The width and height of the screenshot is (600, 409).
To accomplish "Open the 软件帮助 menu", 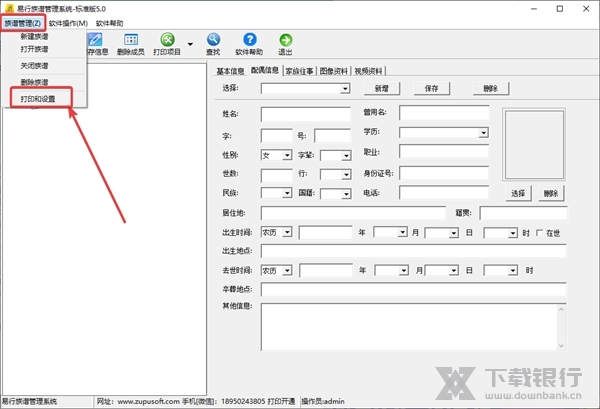I will click(x=109, y=23).
